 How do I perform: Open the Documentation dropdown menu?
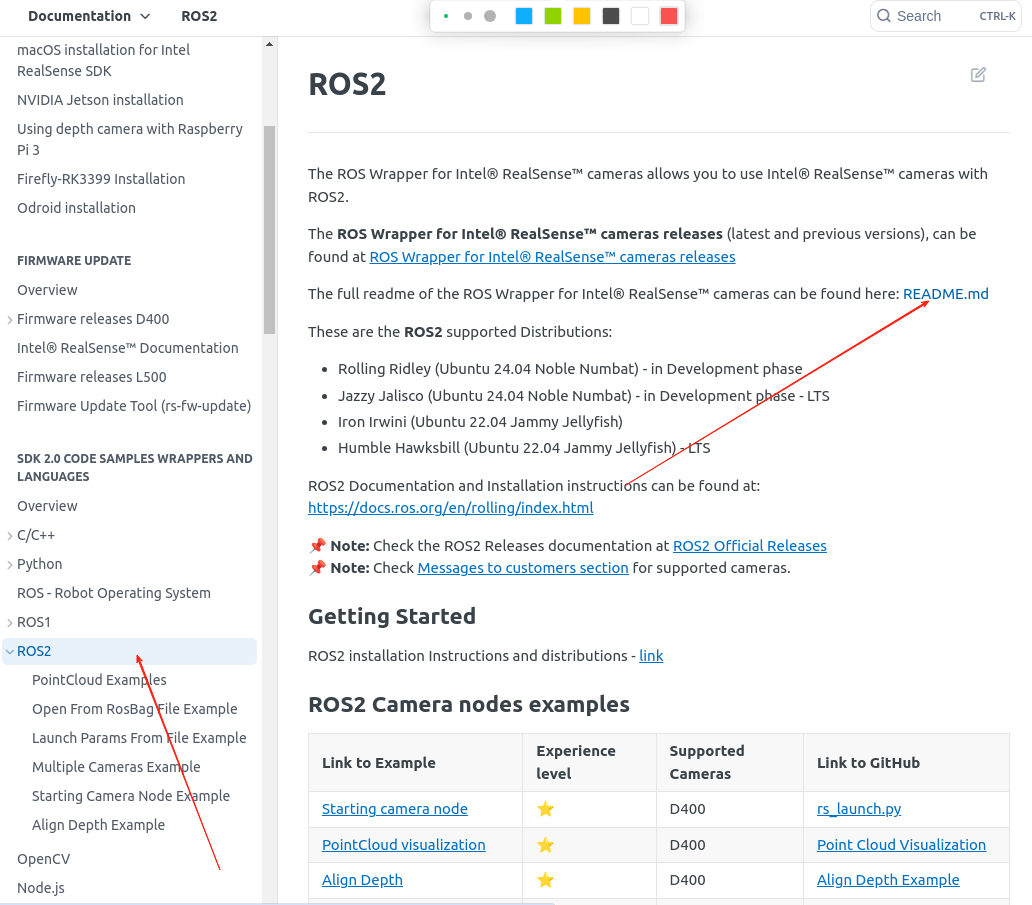89,16
